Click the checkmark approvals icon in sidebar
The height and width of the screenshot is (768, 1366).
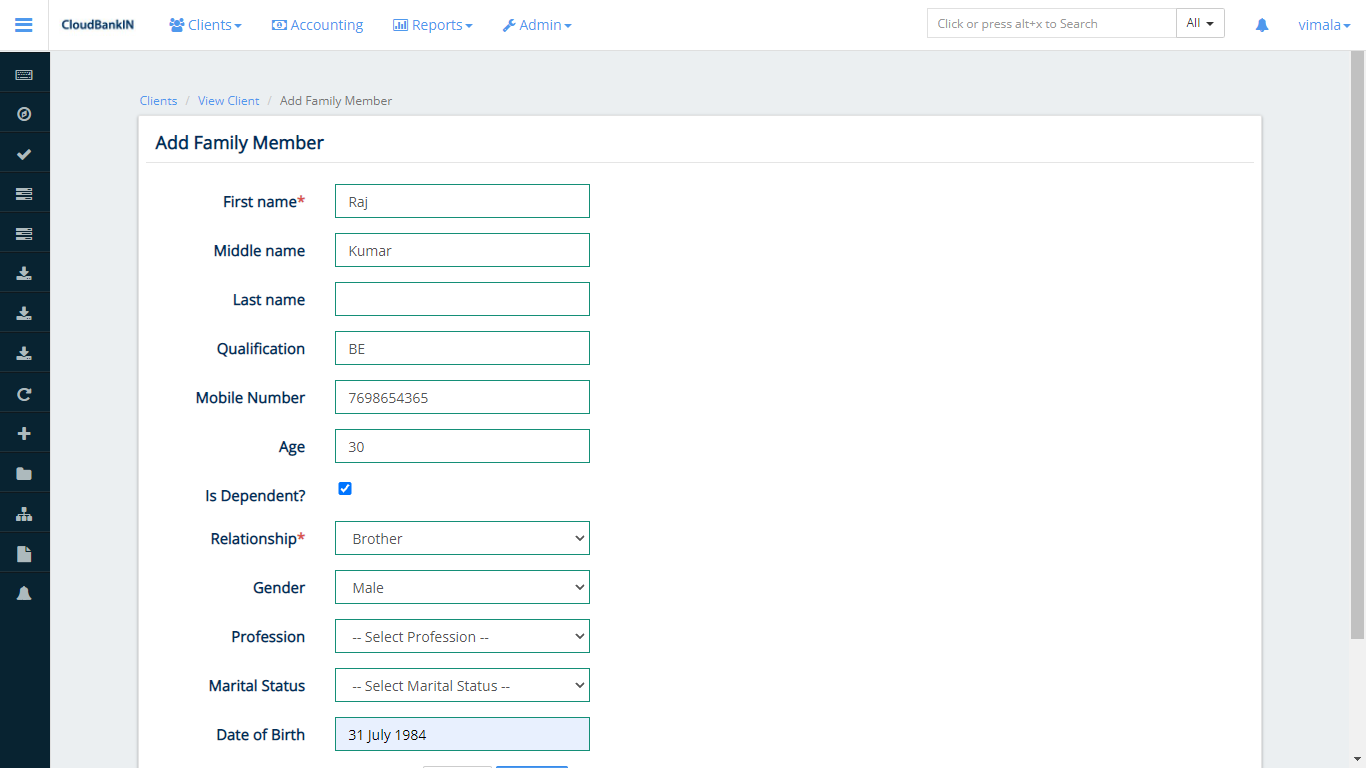(24, 152)
